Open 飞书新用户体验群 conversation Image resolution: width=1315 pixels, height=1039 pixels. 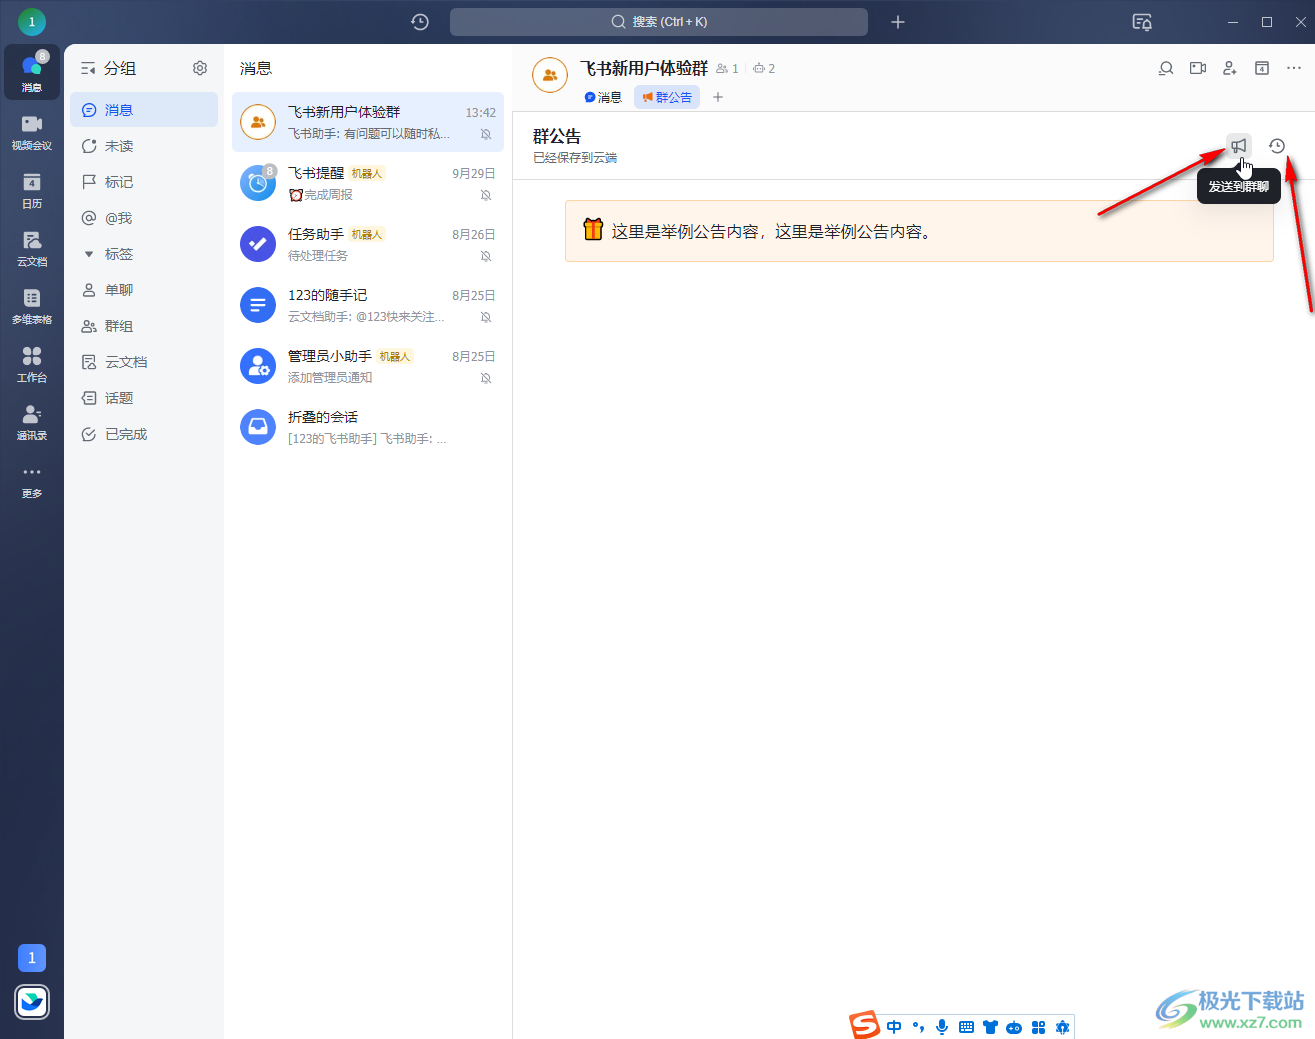pyautogui.click(x=368, y=122)
